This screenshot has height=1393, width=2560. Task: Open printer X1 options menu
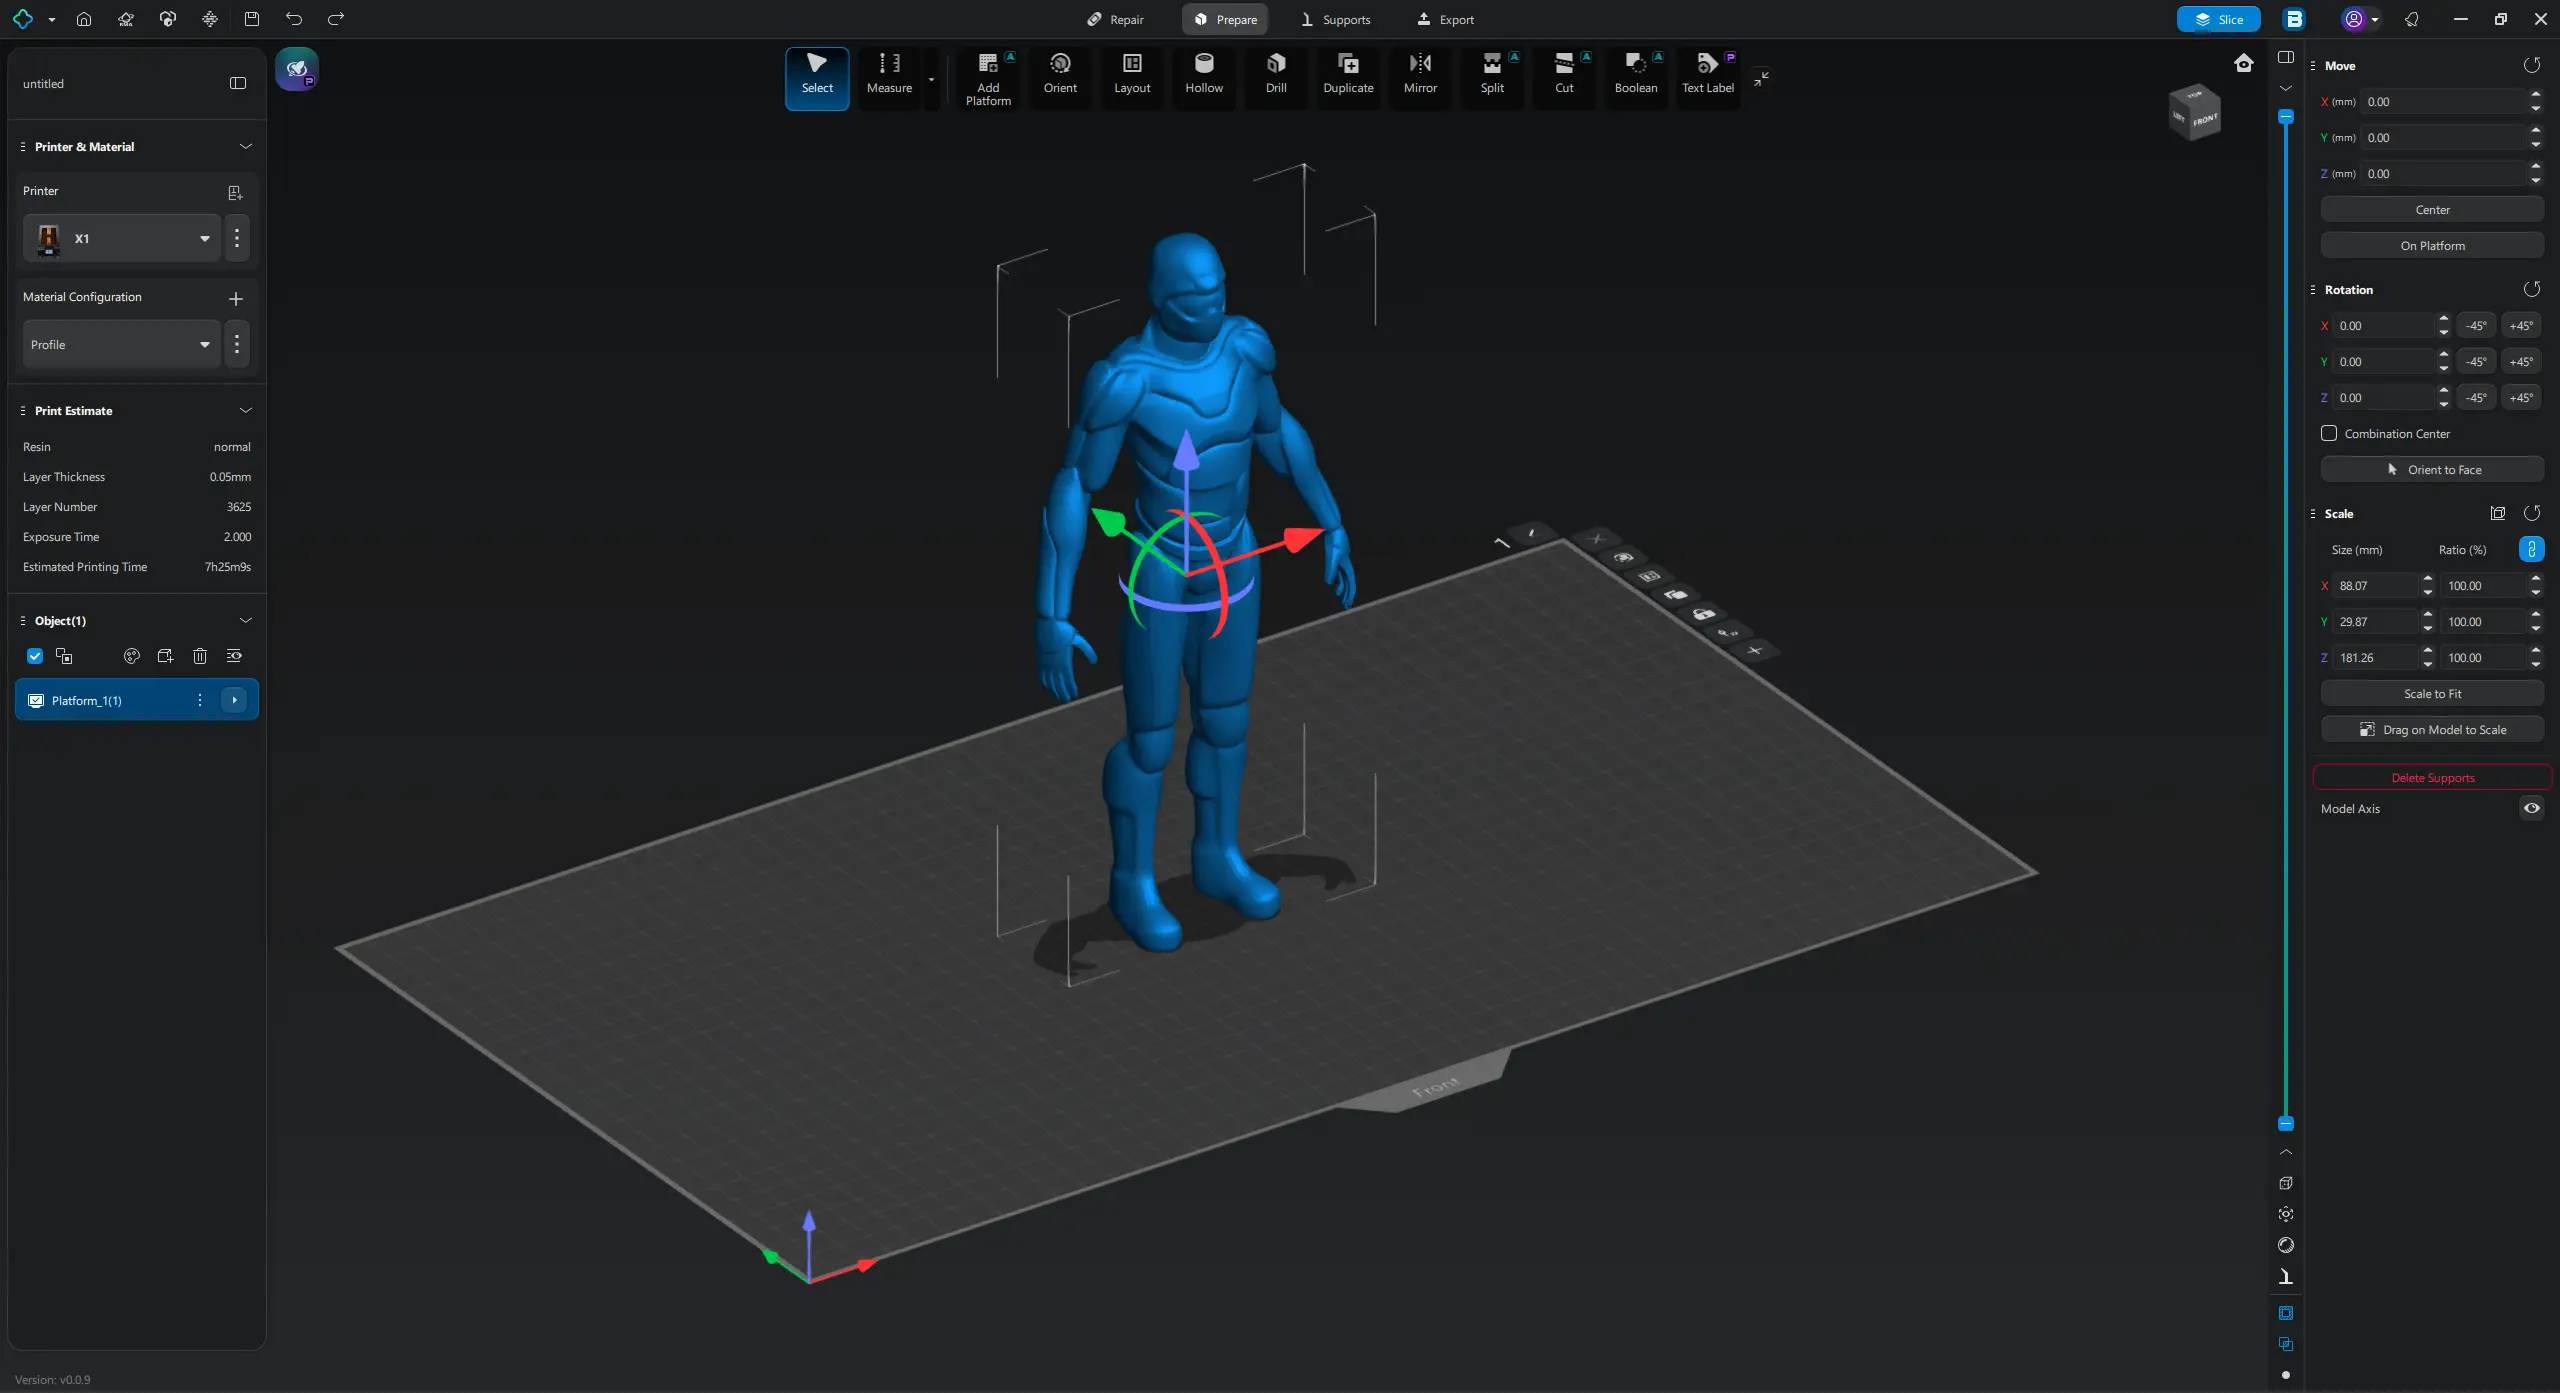click(237, 238)
